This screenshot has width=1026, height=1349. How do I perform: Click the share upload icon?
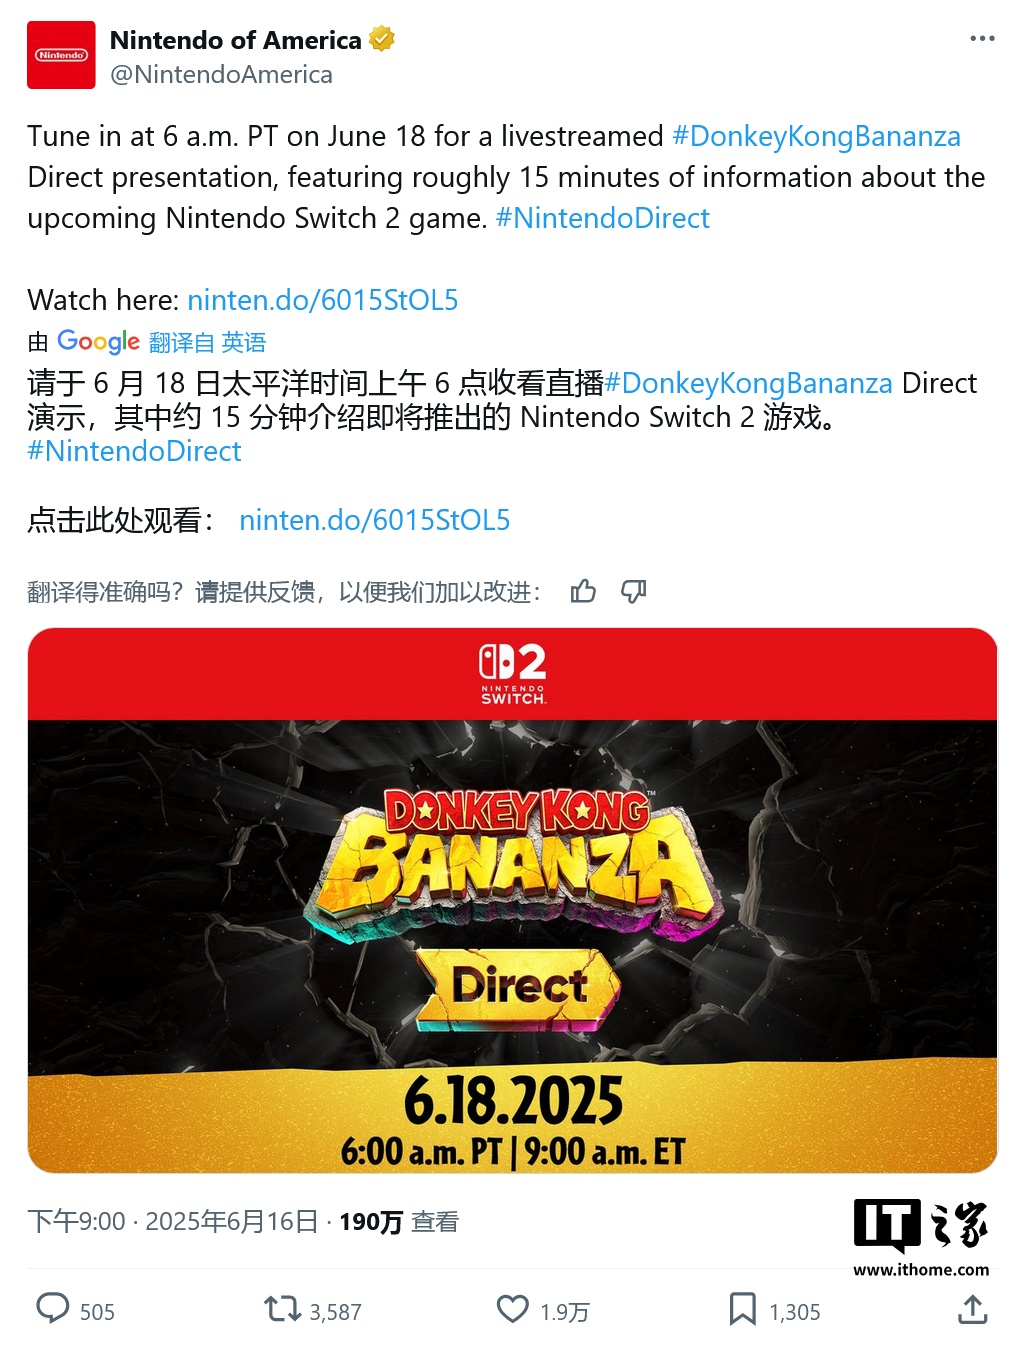973,1309
